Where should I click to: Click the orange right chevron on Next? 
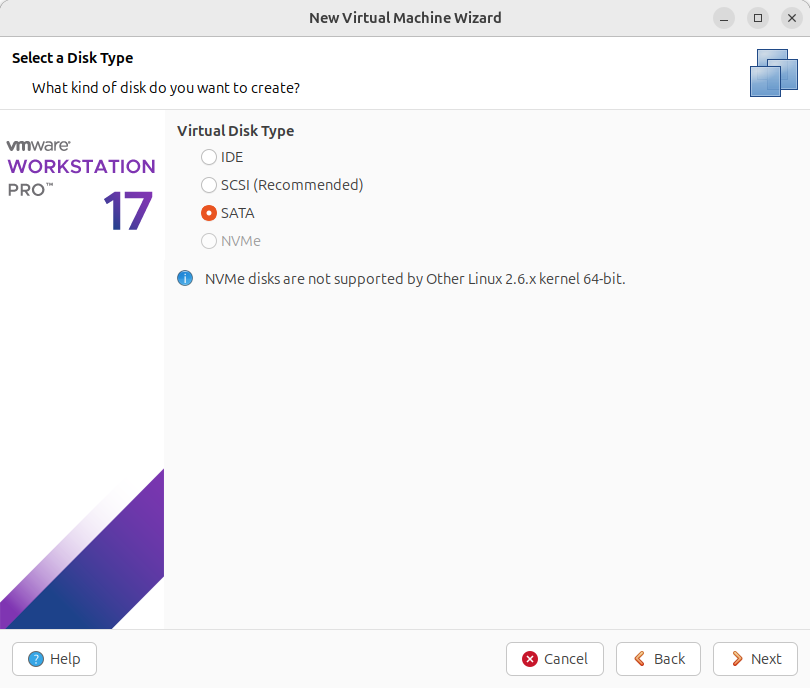click(x=737, y=659)
